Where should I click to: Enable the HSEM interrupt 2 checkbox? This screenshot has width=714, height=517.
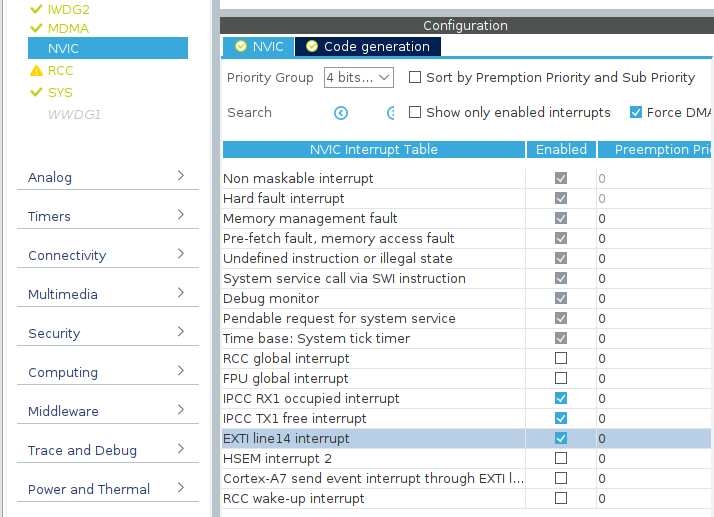pos(561,458)
